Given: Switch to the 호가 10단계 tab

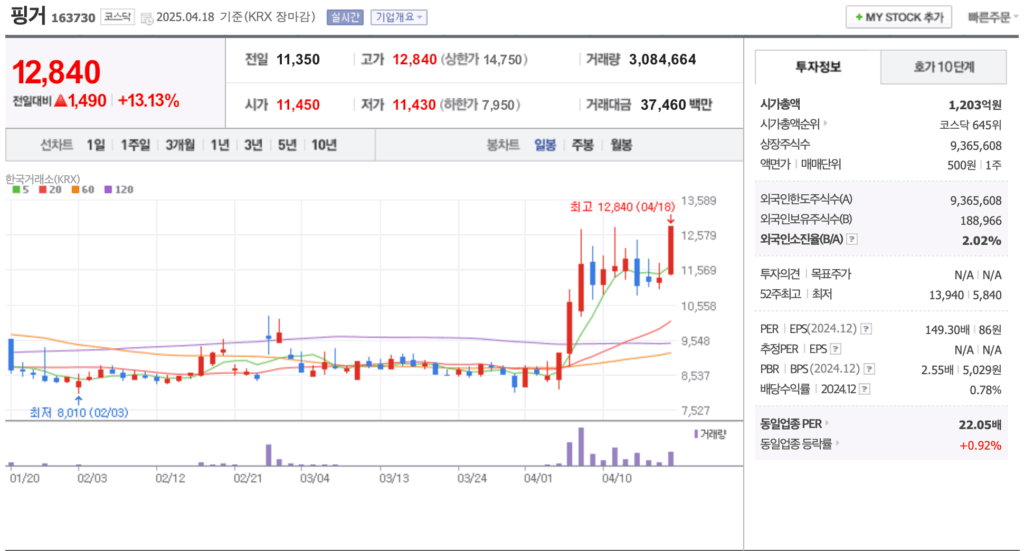Looking at the screenshot, I should pos(943,67).
